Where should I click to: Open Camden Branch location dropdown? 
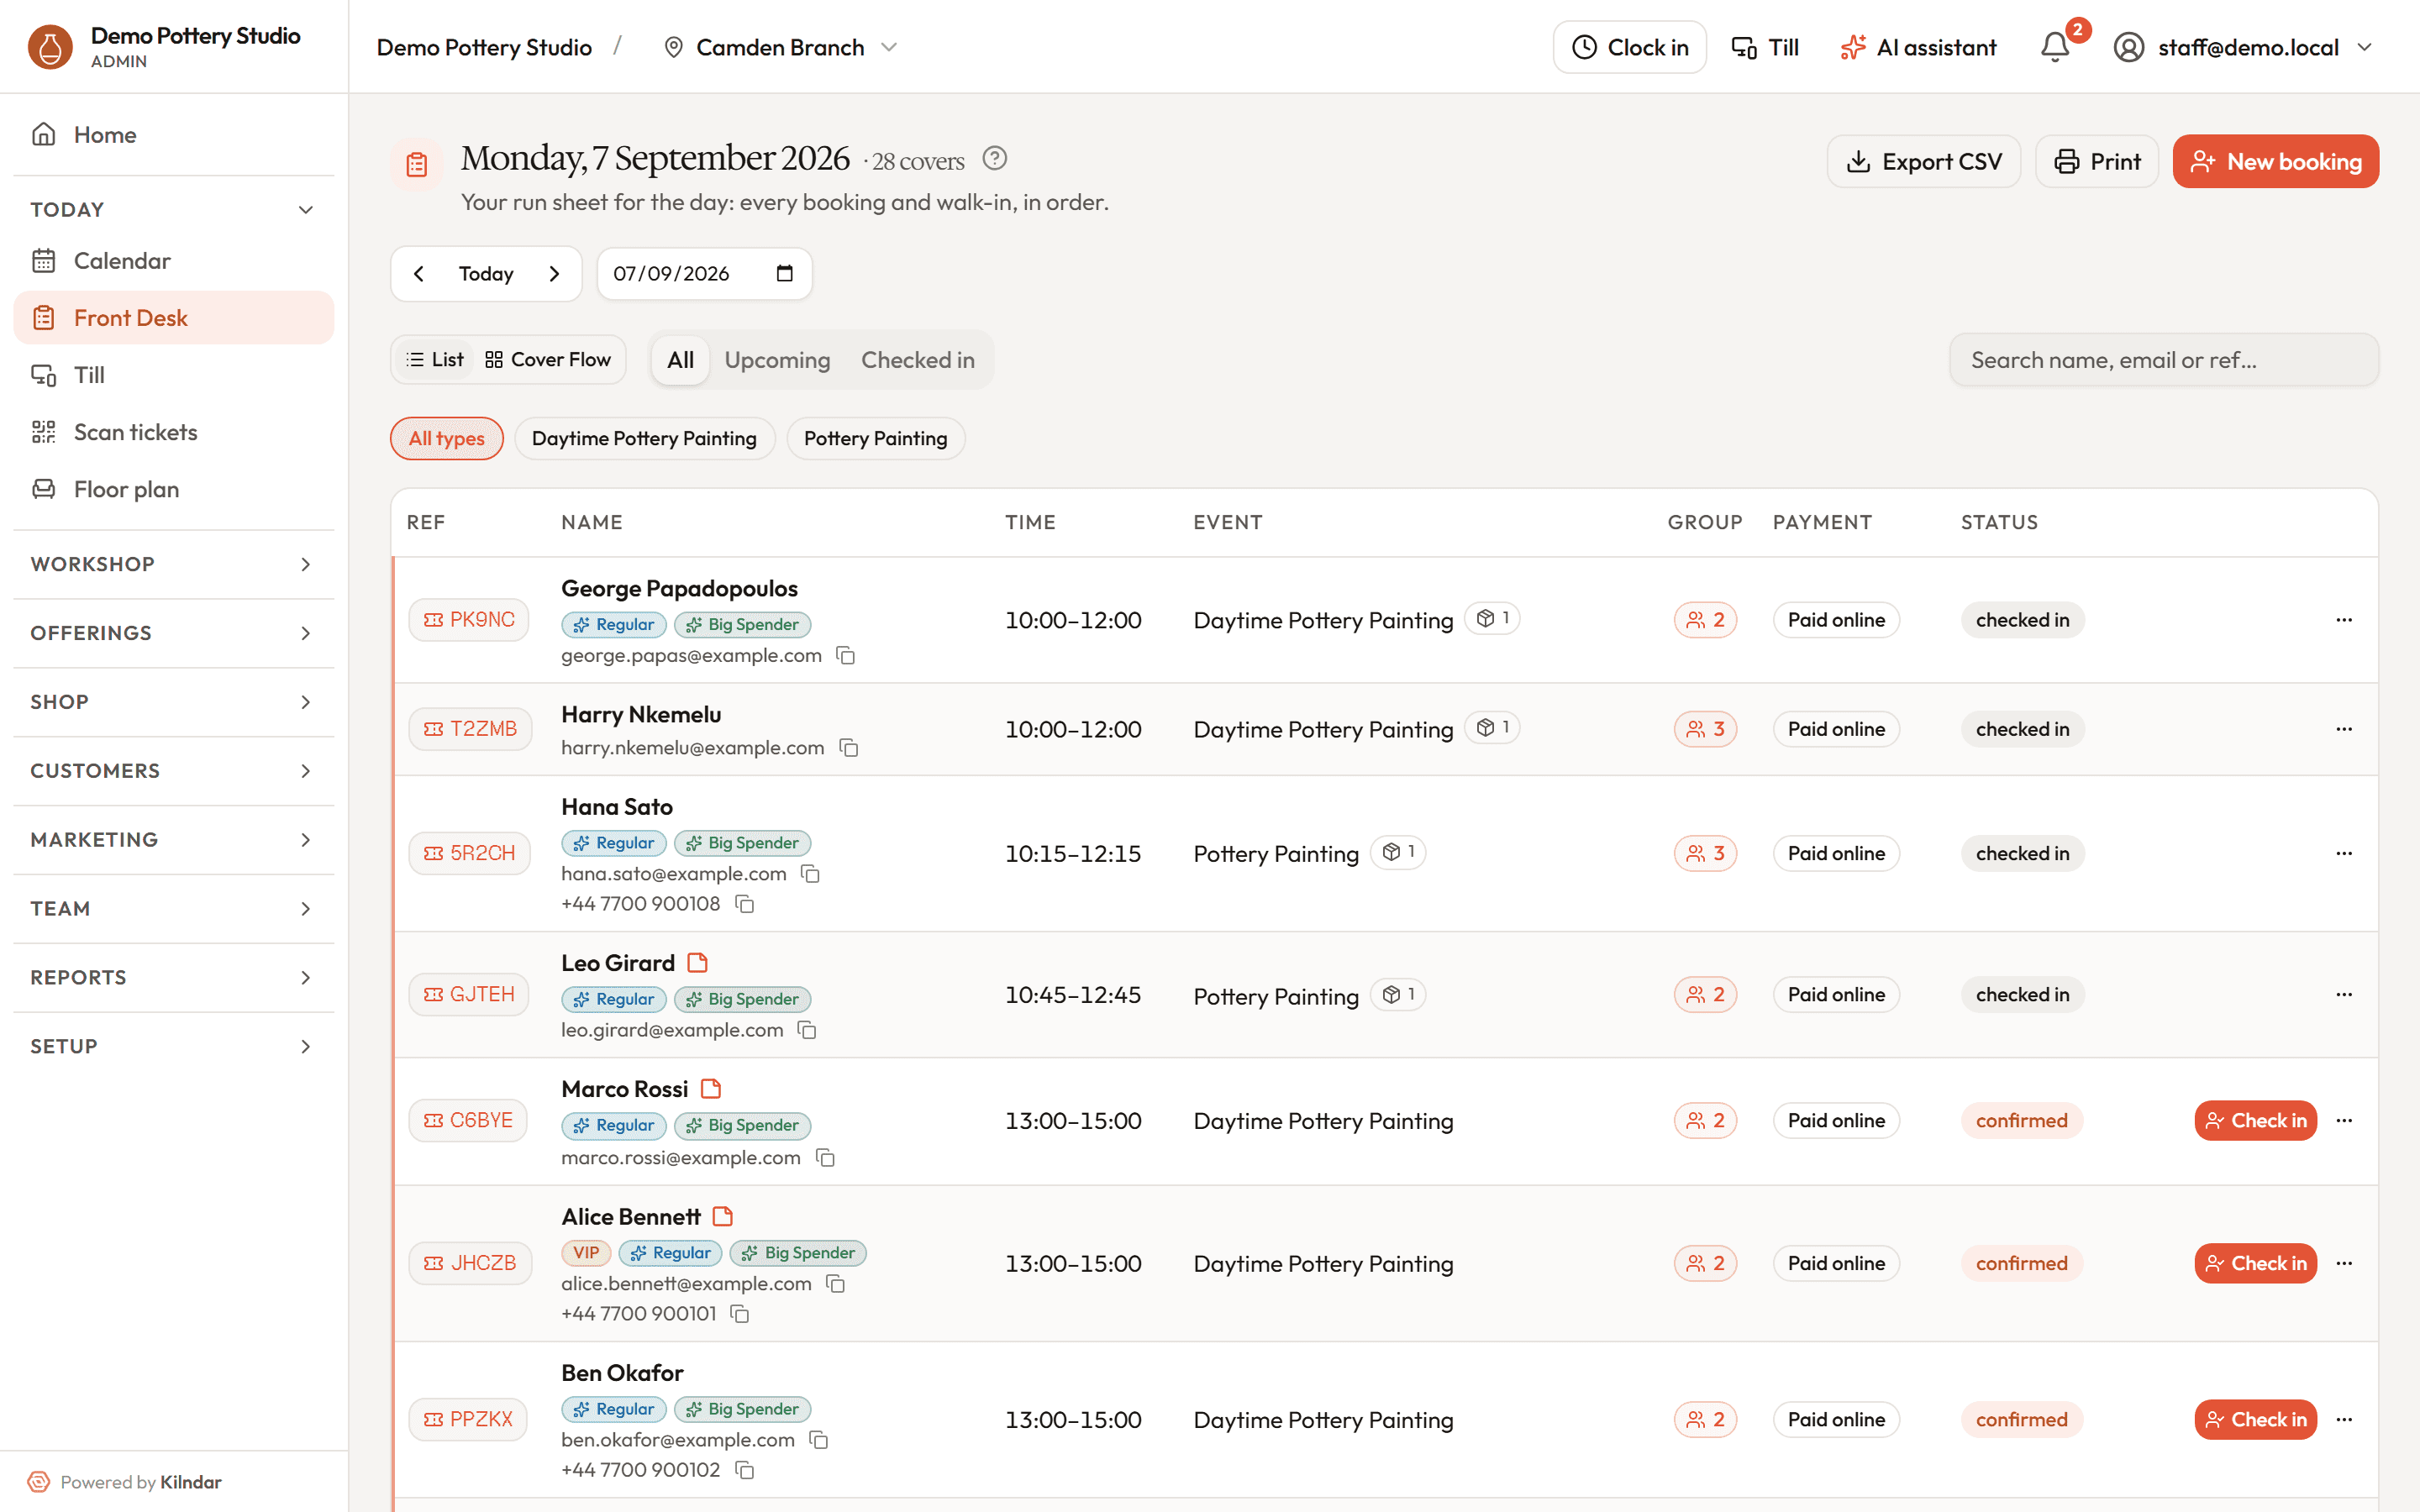point(780,47)
